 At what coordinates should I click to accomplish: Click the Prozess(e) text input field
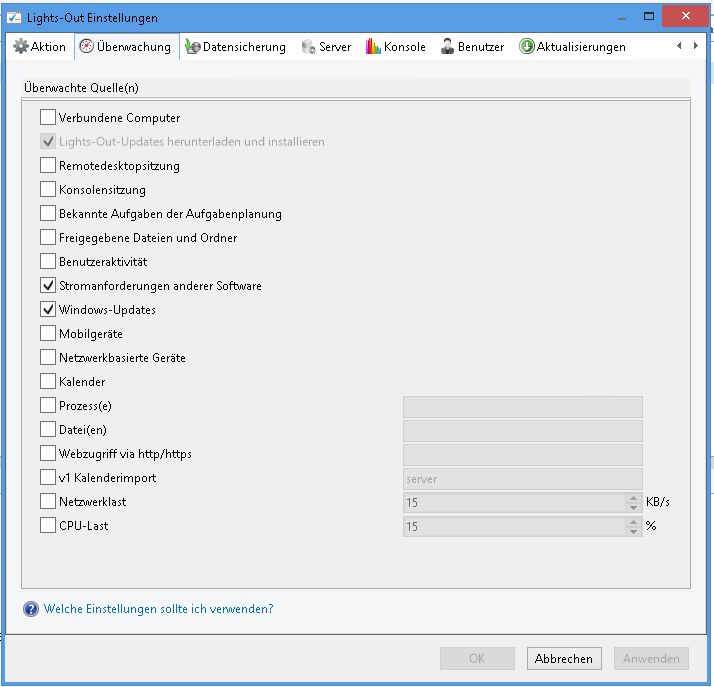(x=522, y=406)
